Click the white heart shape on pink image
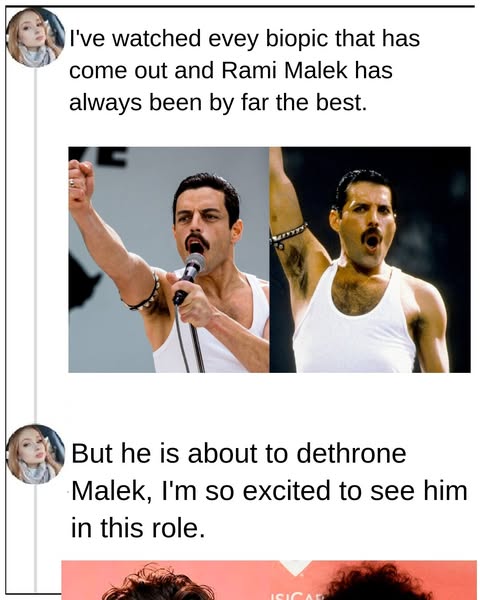Viewport: 480px width, 600px height. pyautogui.click(x=295, y=567)
